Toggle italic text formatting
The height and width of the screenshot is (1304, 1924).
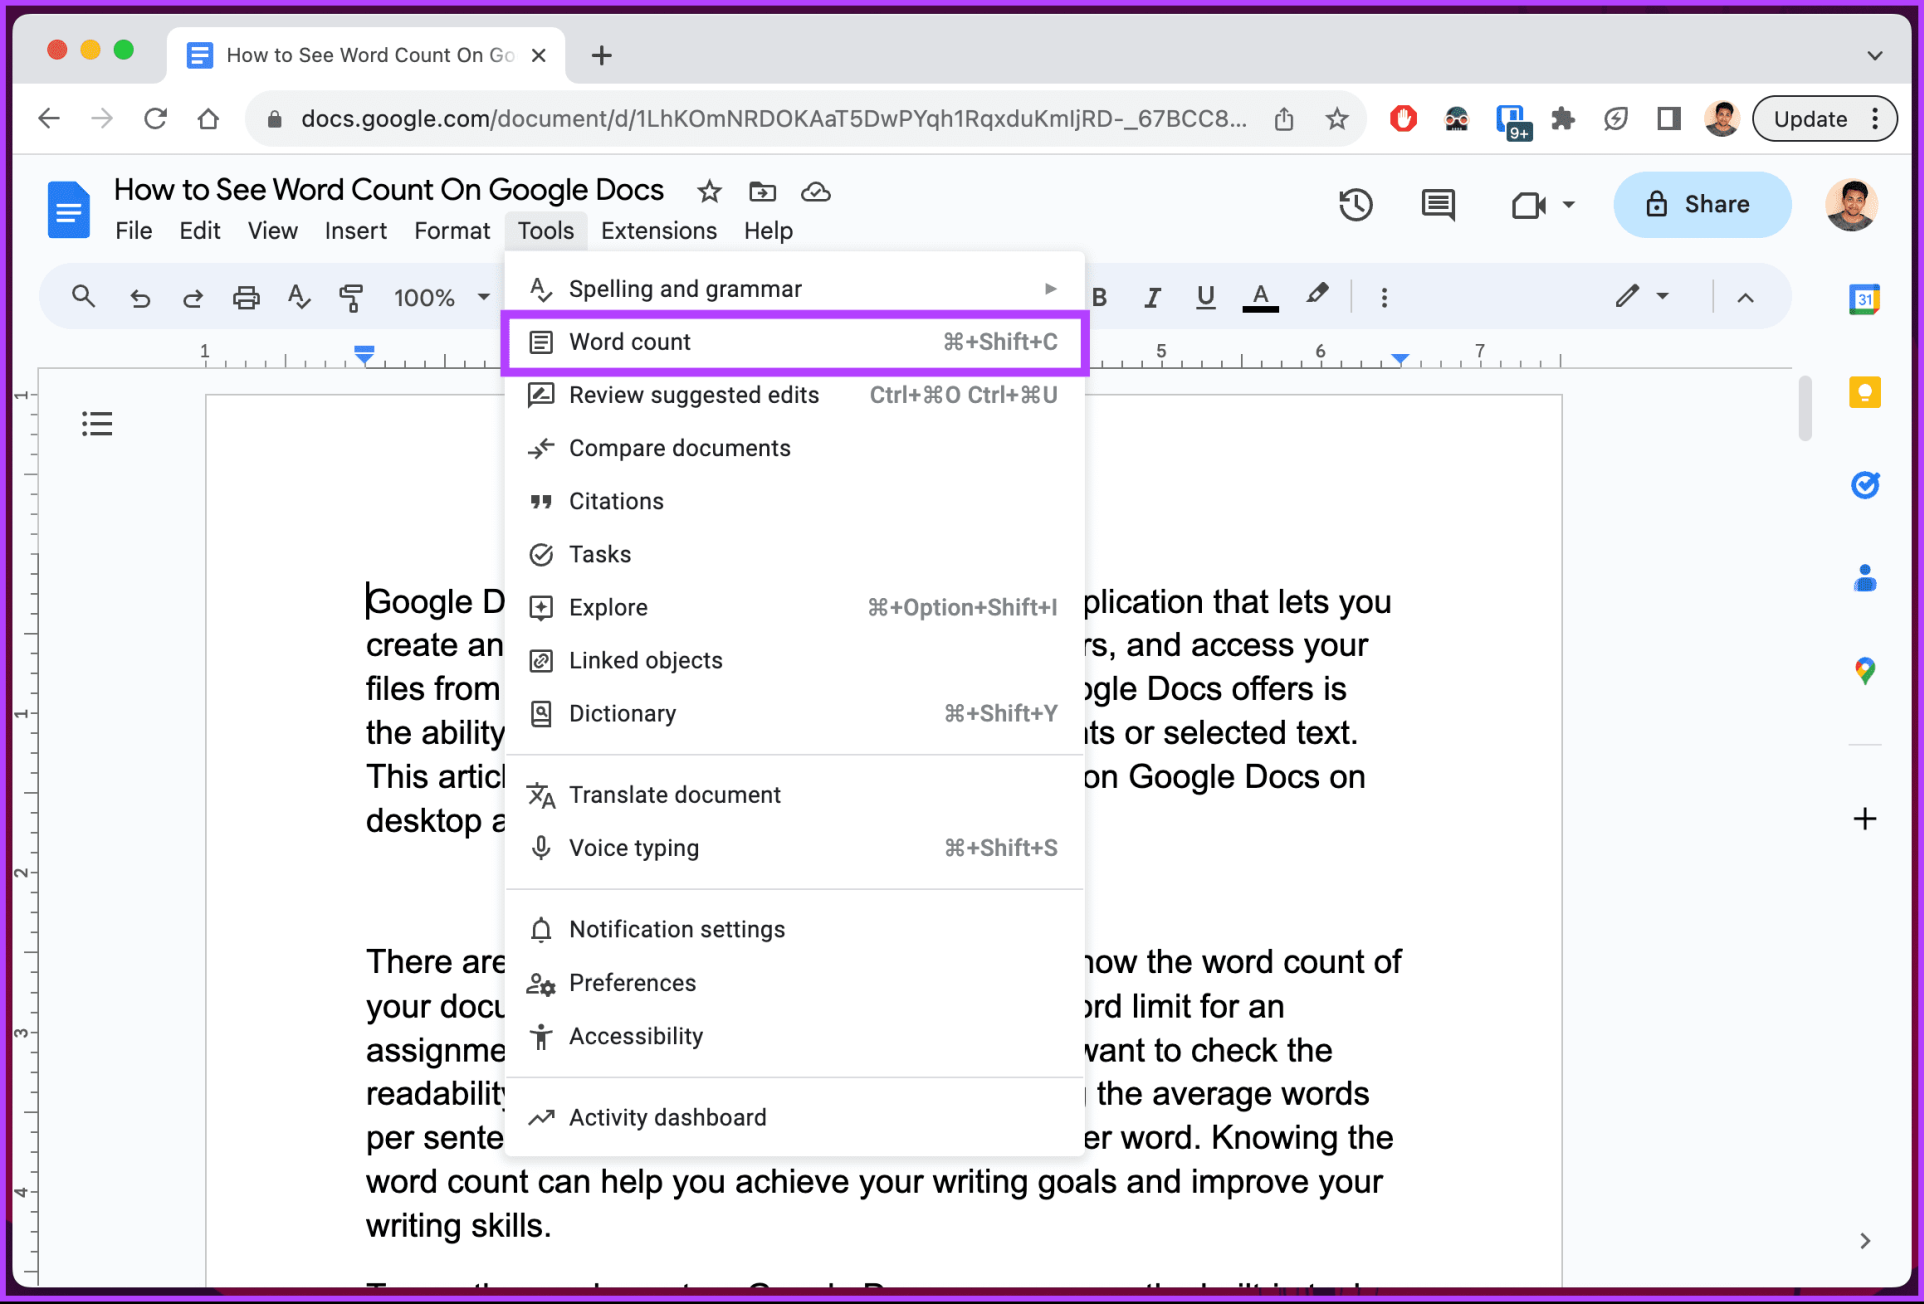click(1152, 297)
